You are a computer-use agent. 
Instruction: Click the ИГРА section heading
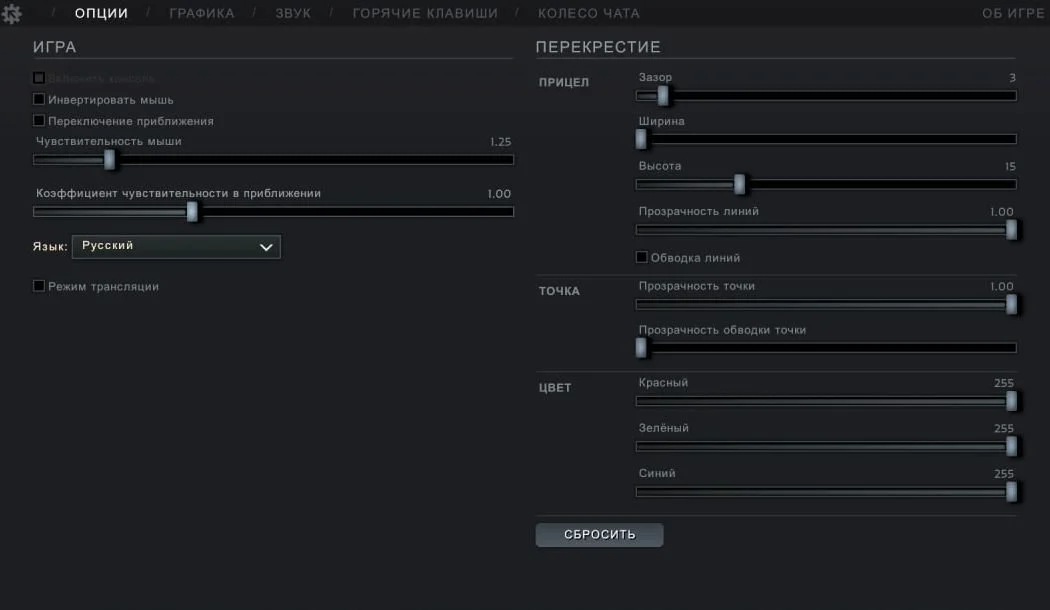54,47
